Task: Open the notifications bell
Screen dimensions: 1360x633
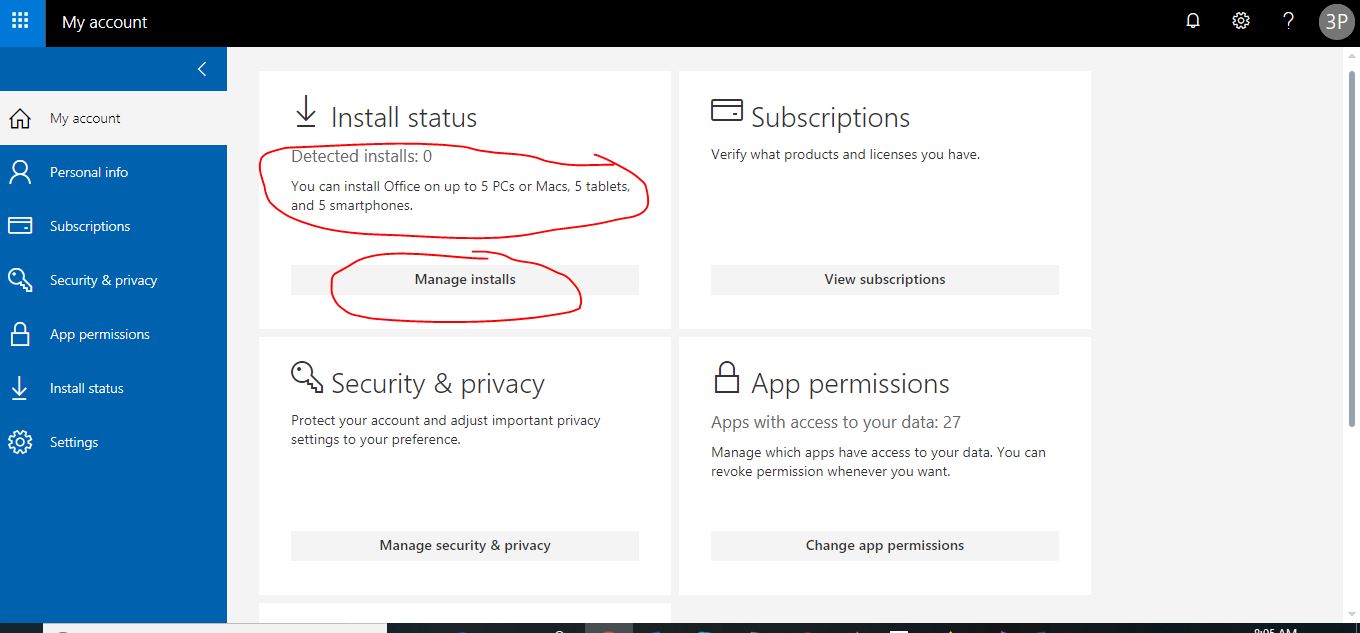Action: (1193, 21)
